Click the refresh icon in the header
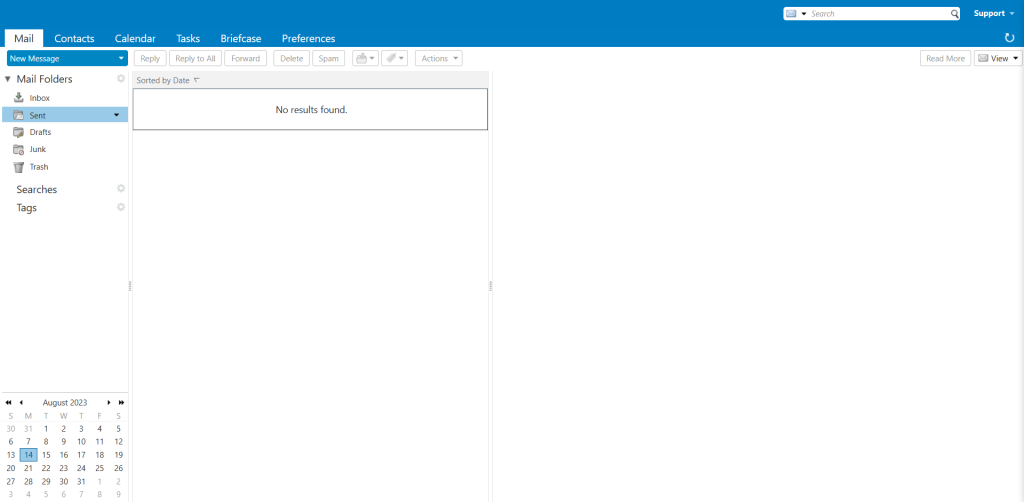The width and height of the screenshot is (1024, 502). coord(1009,38)
